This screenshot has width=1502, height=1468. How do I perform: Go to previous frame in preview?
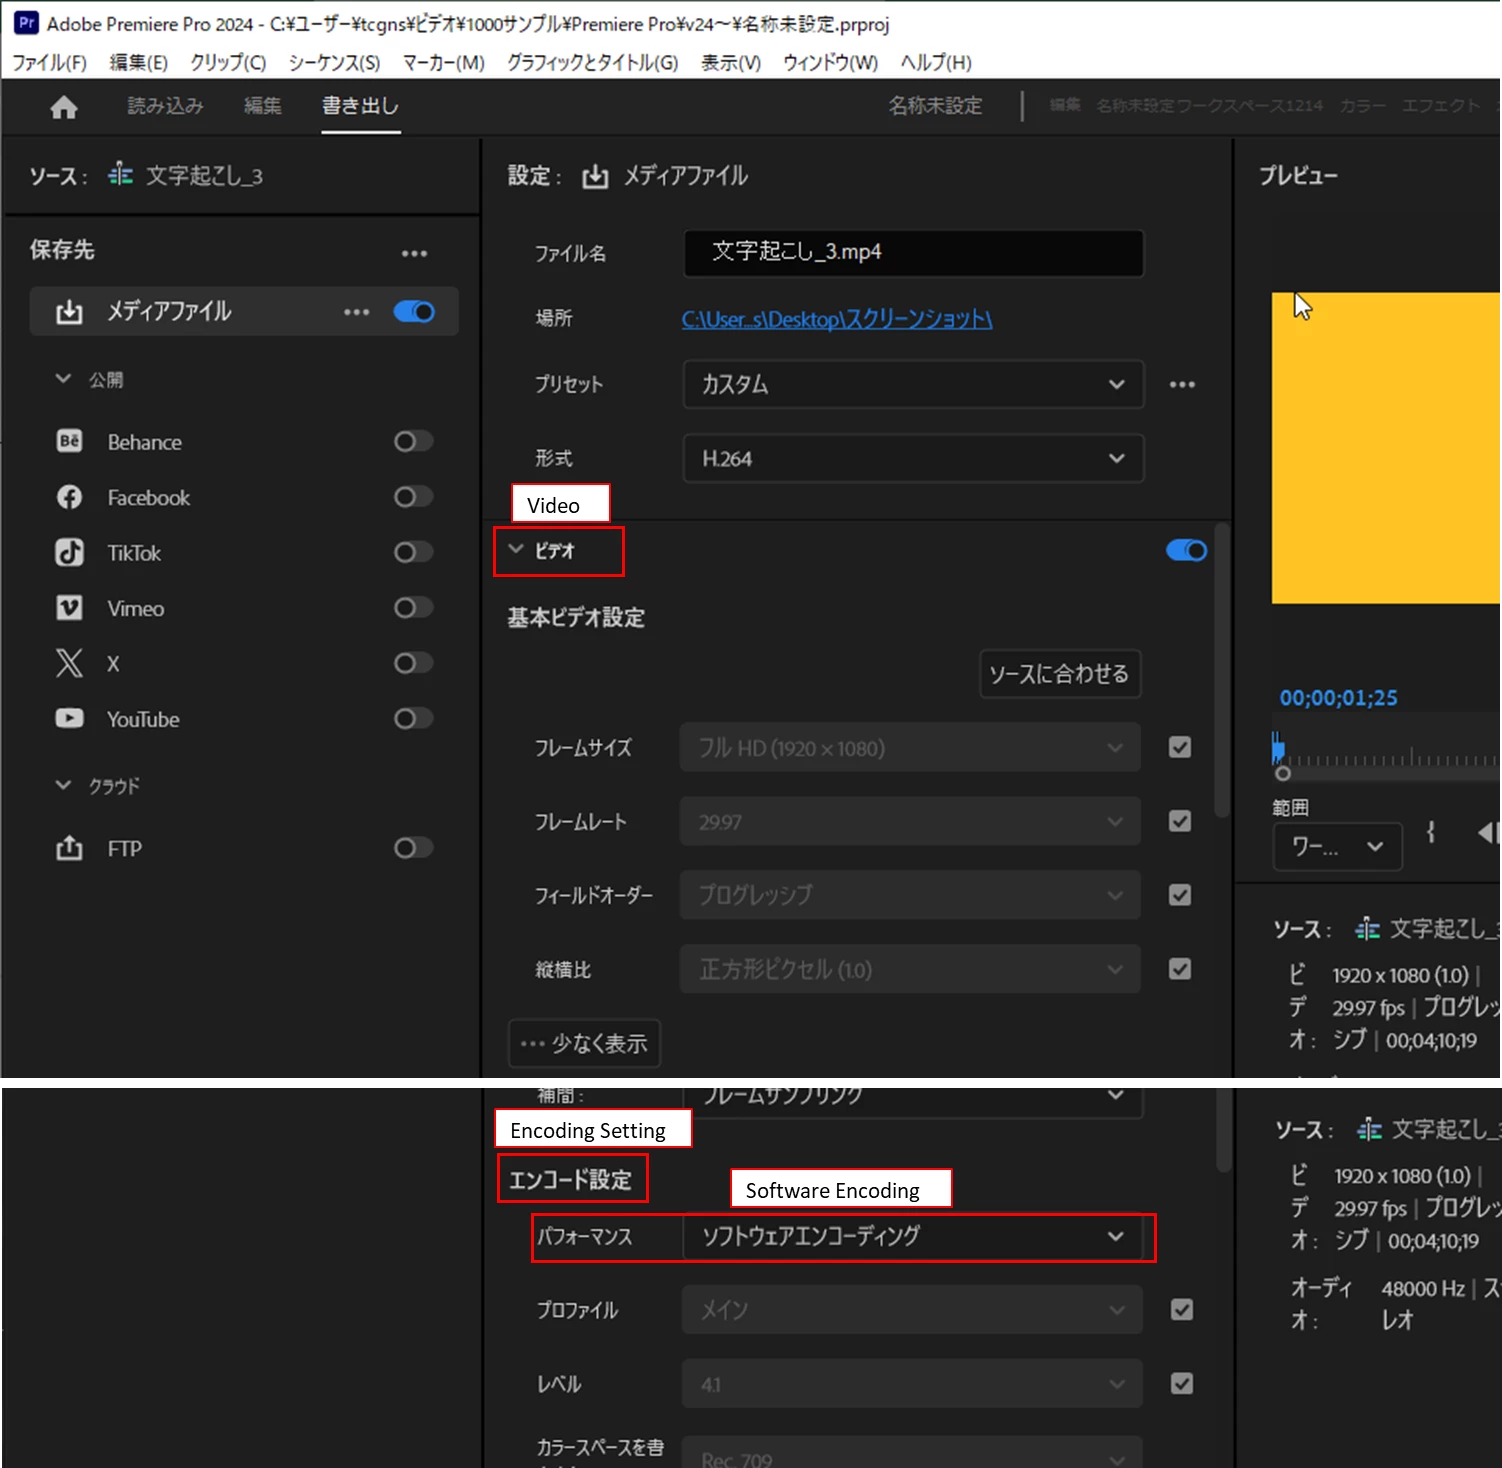[x=1488, y=832]
